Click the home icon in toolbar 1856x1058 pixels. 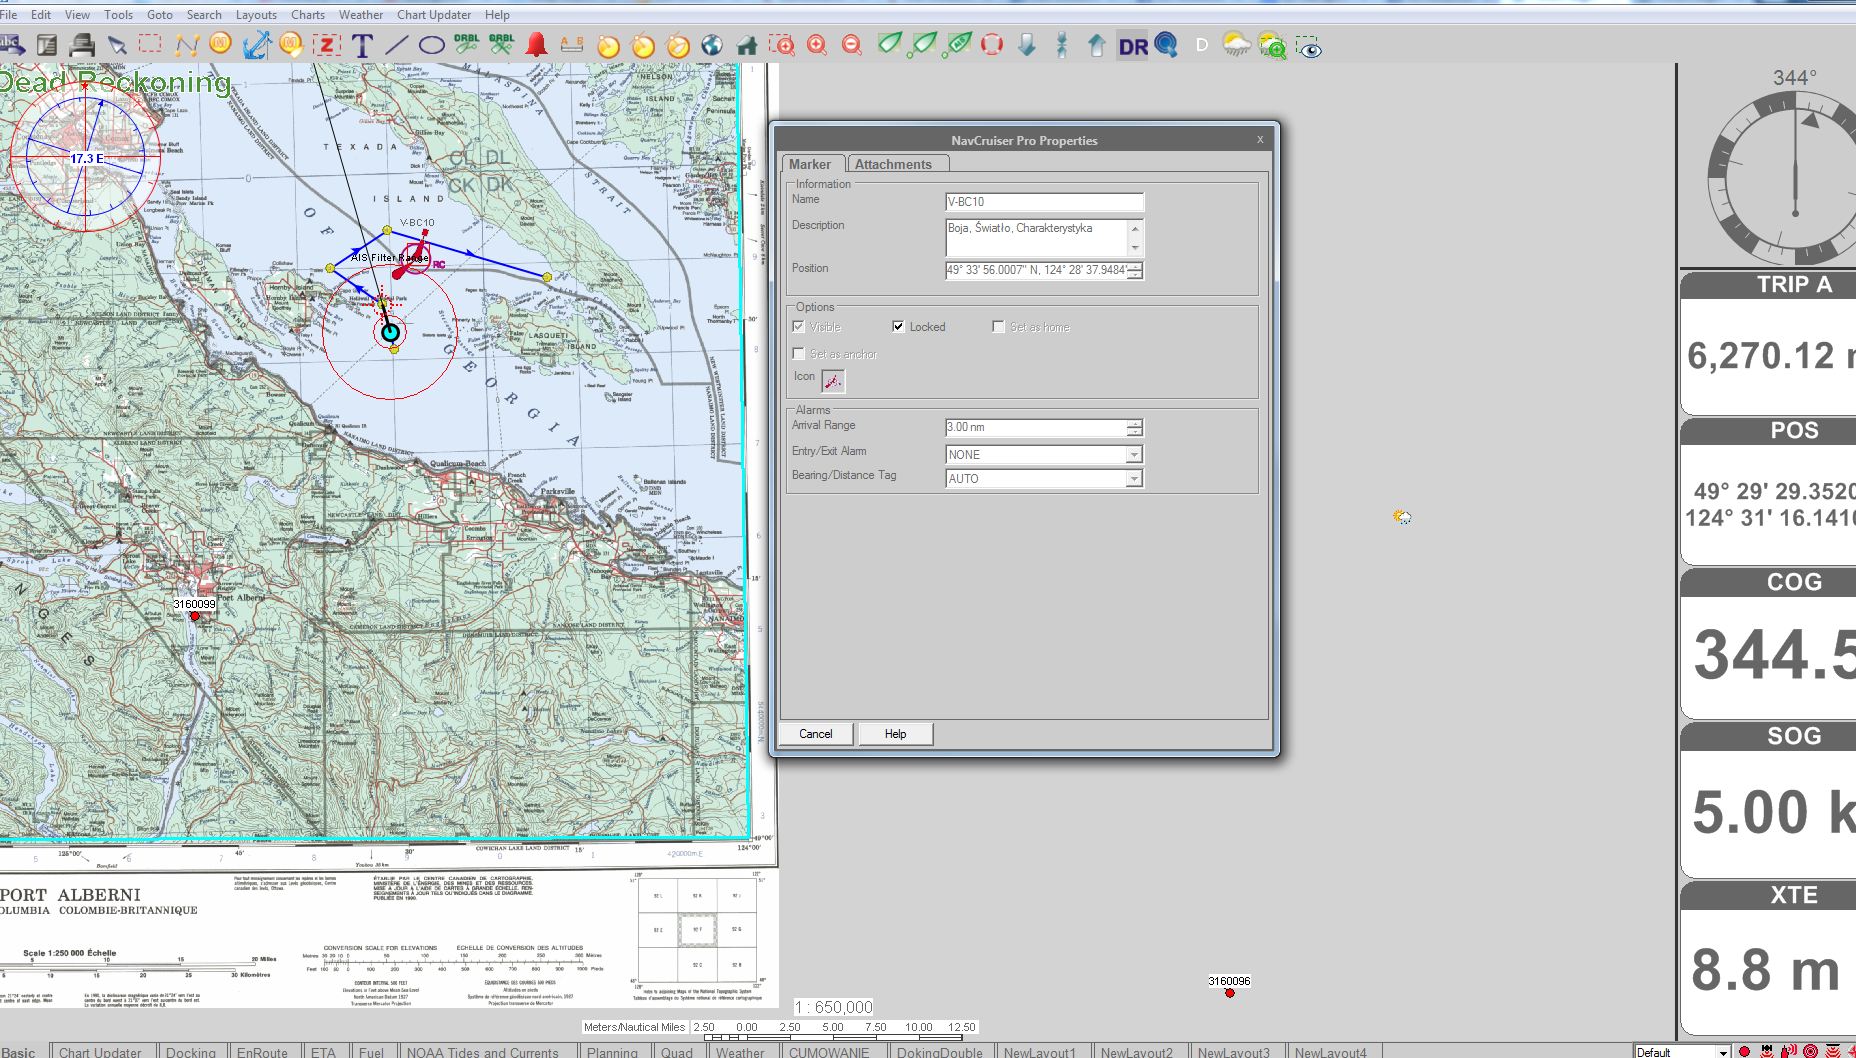click(746, 45)
